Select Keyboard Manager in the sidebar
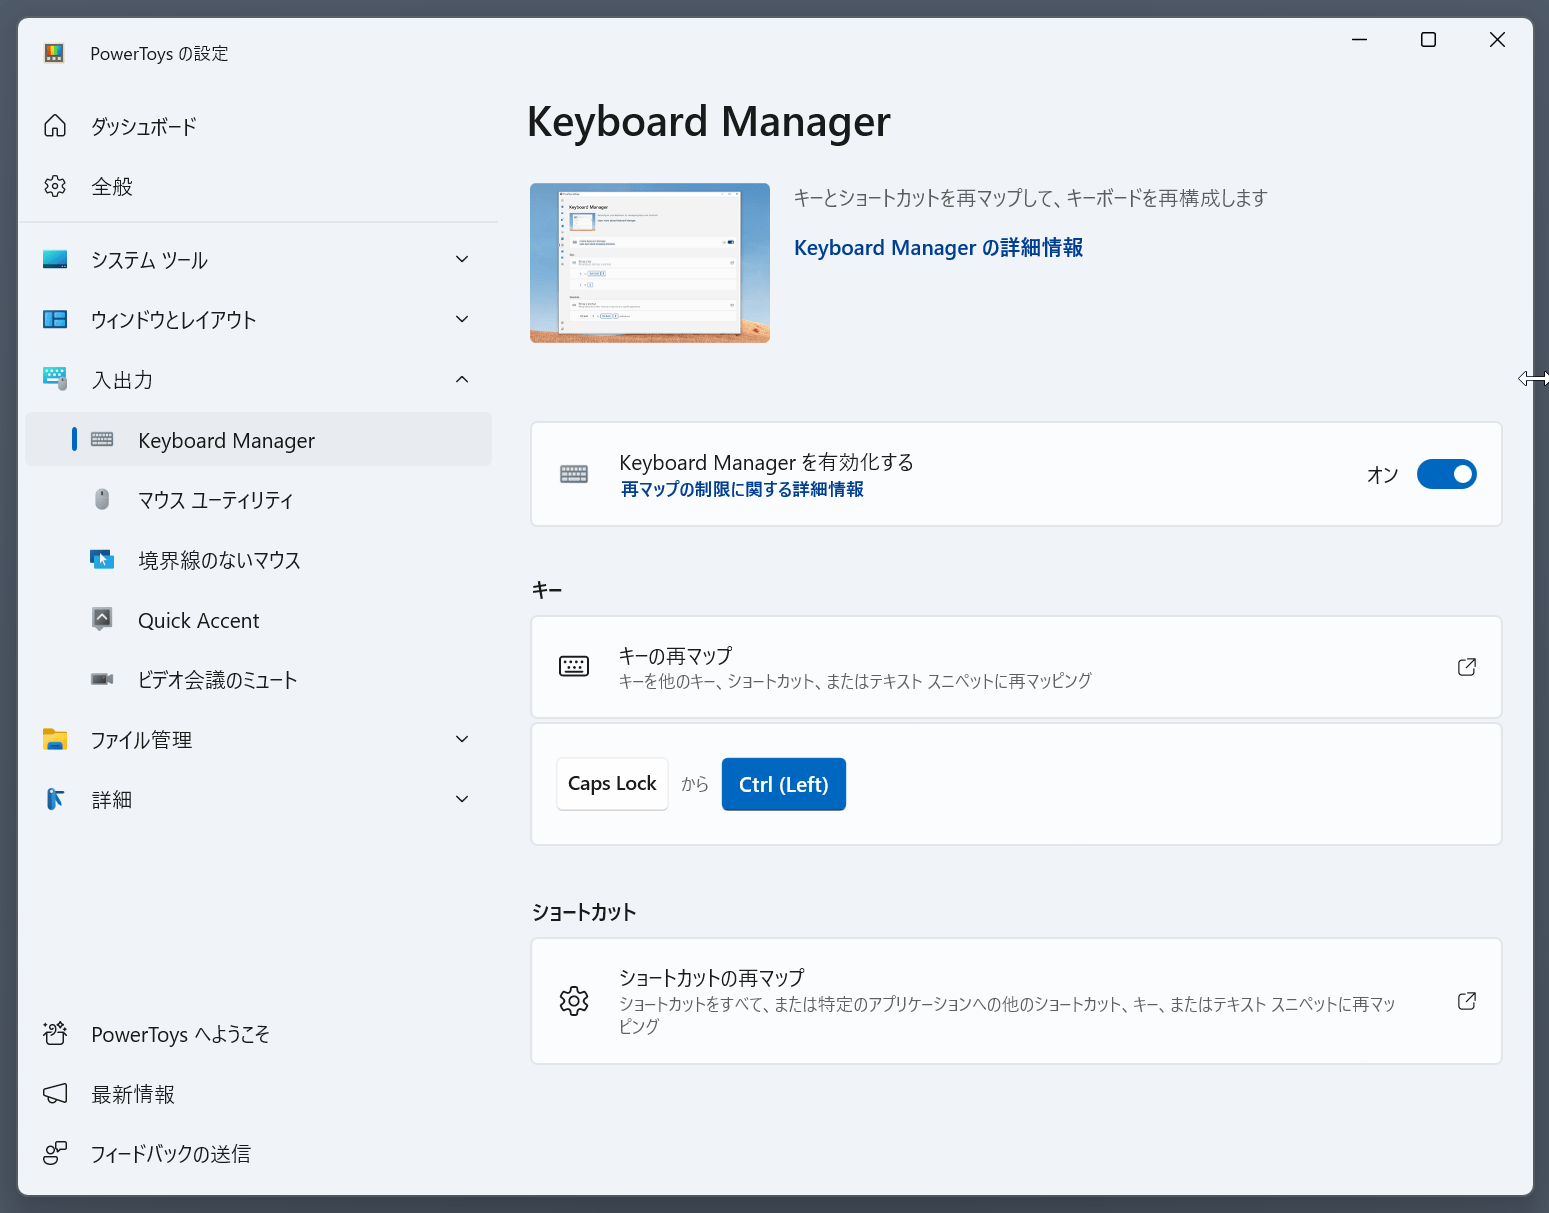1549x1213 pixels. click(226, 440)
